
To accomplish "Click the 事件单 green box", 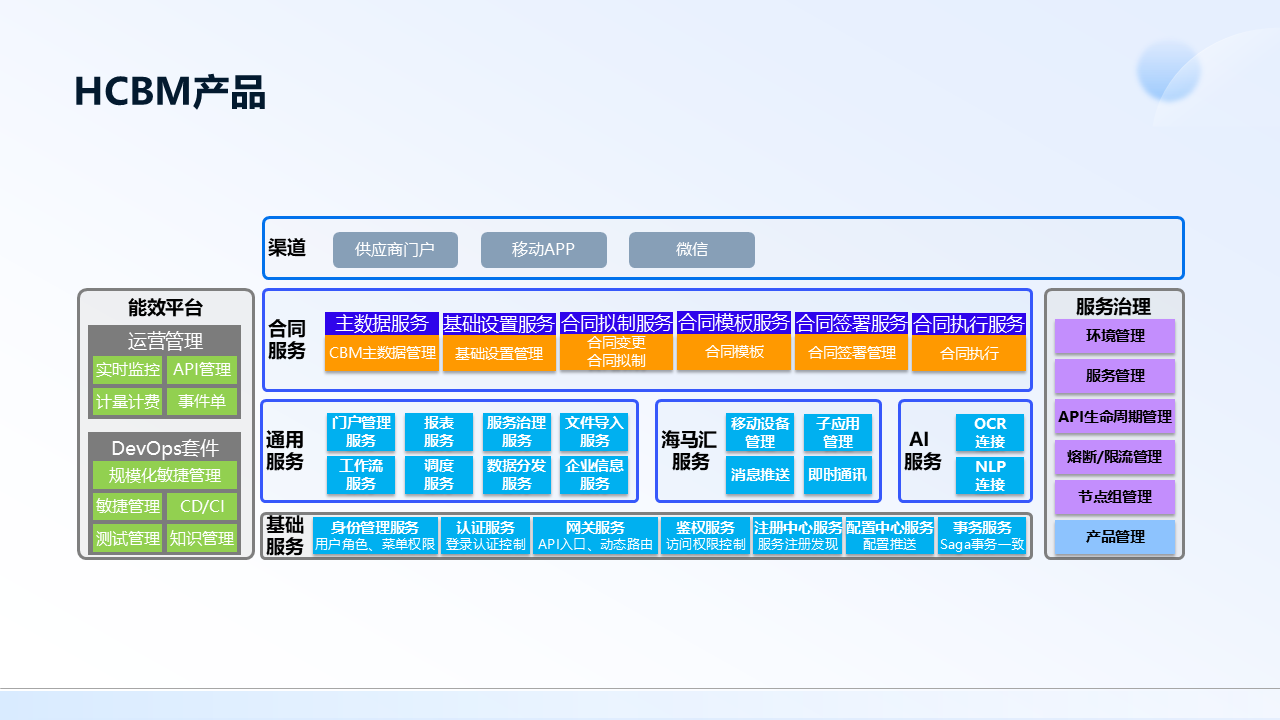I will click(x=202, y=402).
